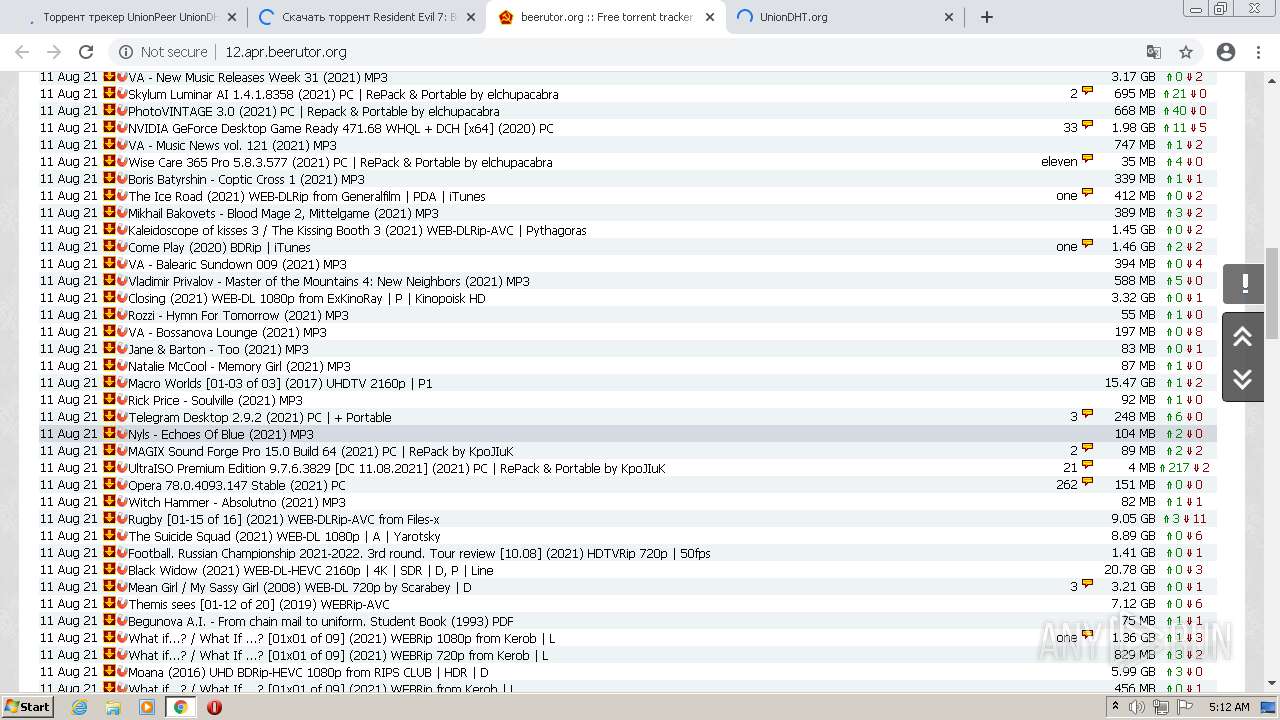Viewport: 1280px width, 720px height.
Task: Click red stop-sign app on taskbar
Action: pos(214,707)
